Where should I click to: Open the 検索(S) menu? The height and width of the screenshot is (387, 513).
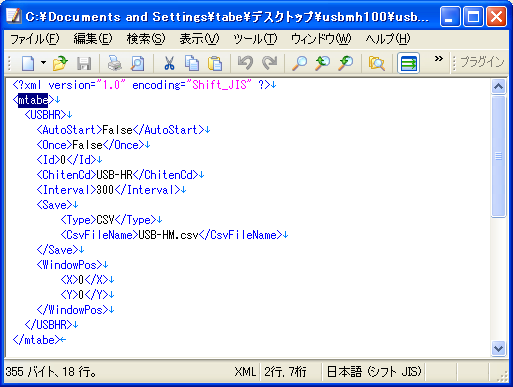[146, 39]
